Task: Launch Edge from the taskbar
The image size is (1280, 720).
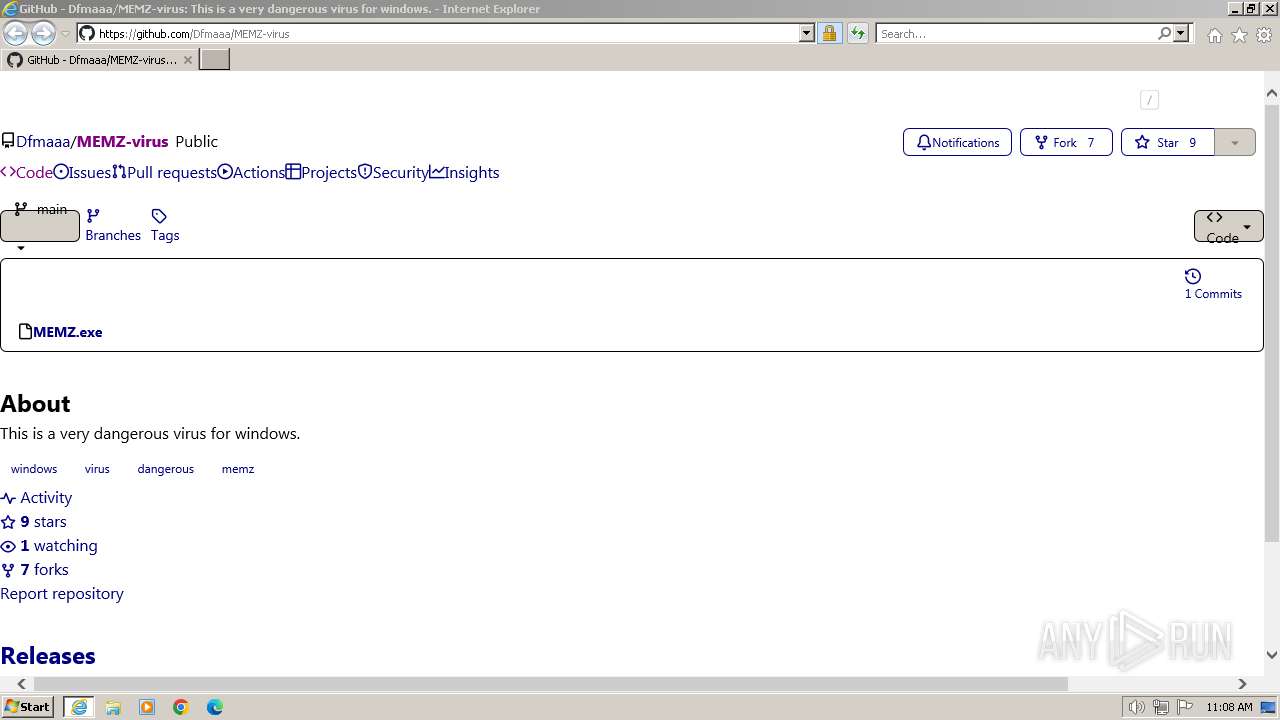Action: [x=215, y=707]
